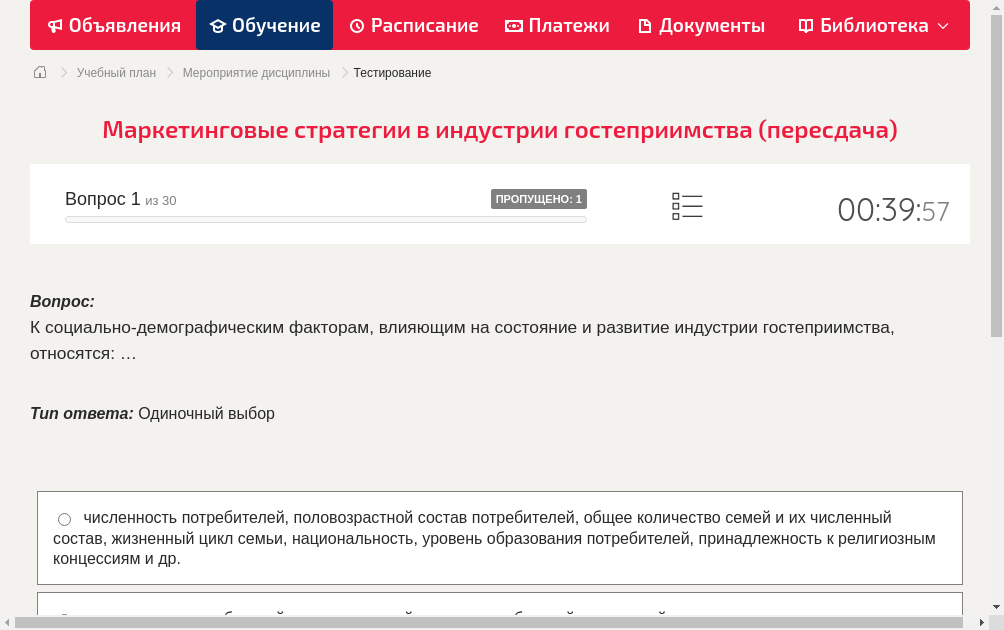Click the question progress bar
This screenshot has height=630, width=1004.
tap(325, 218)
